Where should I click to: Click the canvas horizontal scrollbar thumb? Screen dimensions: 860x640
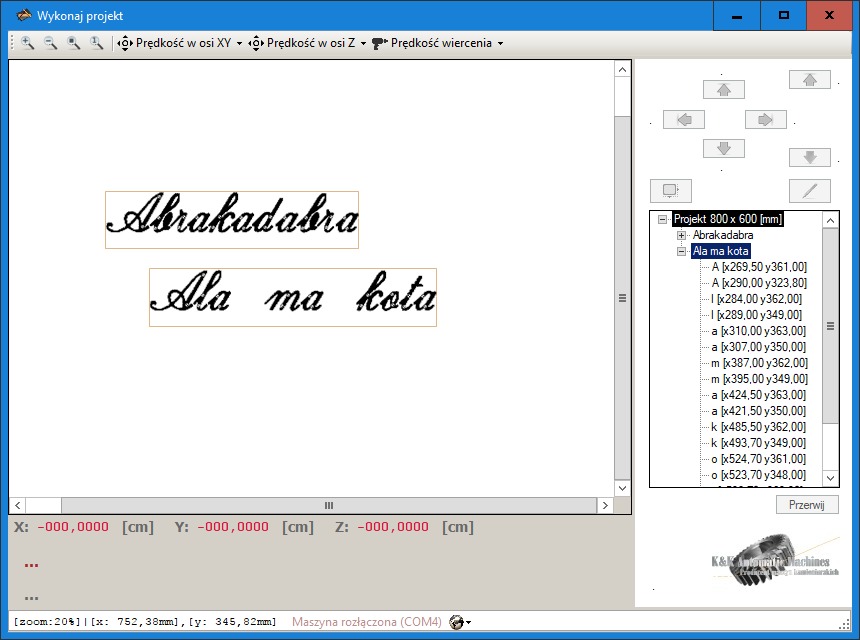click(329, 505)
